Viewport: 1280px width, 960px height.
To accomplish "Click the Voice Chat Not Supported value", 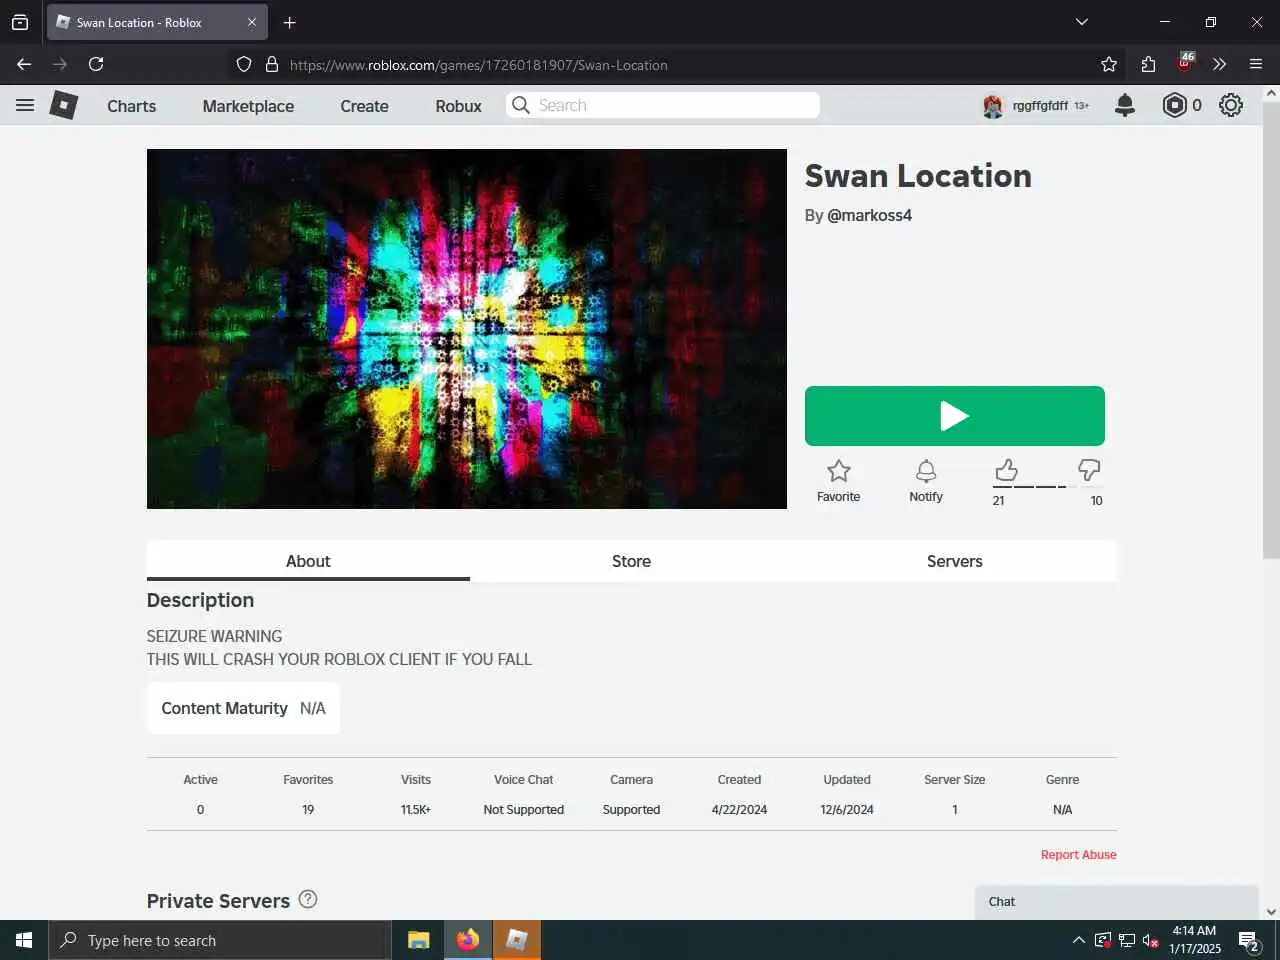I will tap(523, 810).
